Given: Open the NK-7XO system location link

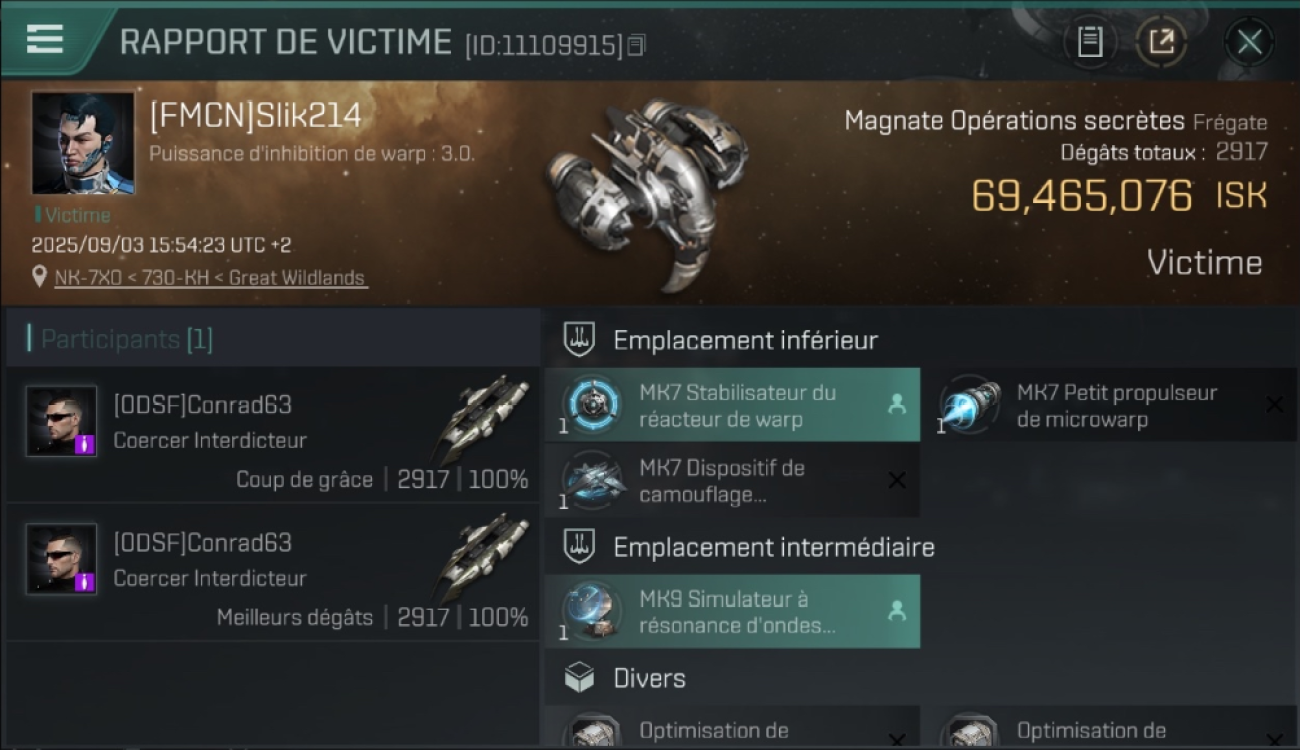Looking at the screenshot, I should pyautogui.click(x=211, y=278).
